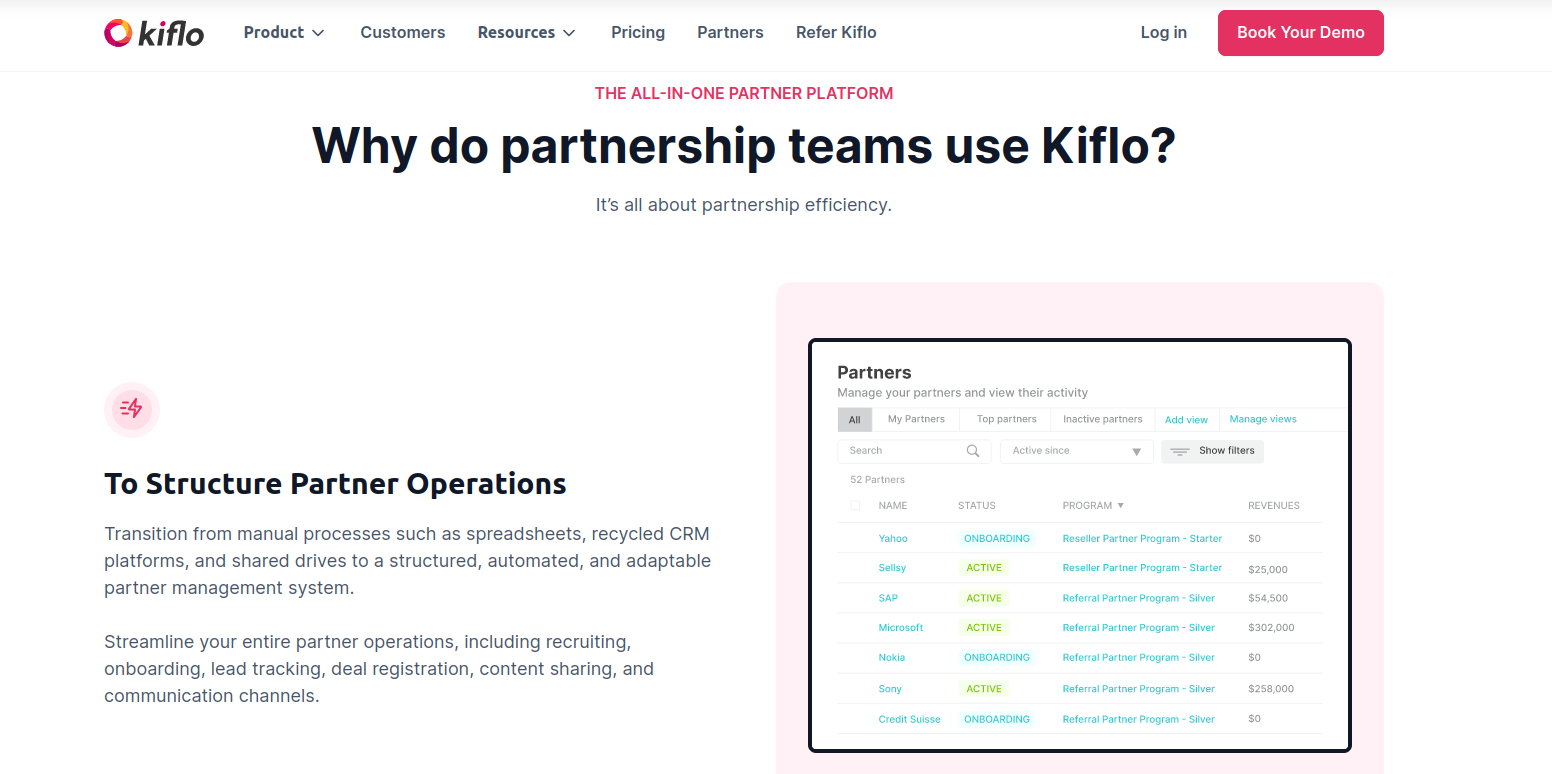Toggle the select-all checkbox in table header
Viewport: 1552px width, 774px height.
click(855, 506)
